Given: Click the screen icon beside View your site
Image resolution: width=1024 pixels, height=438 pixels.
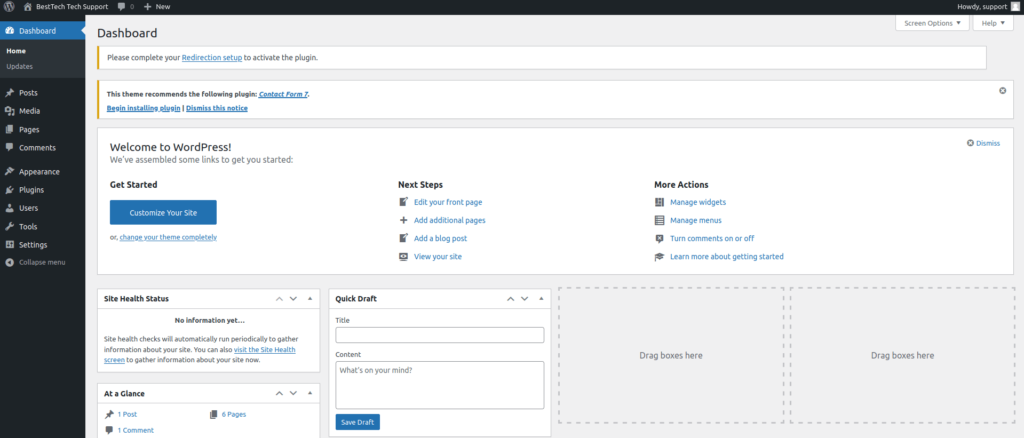Looking at the screenshot, I should click(404, 257).
